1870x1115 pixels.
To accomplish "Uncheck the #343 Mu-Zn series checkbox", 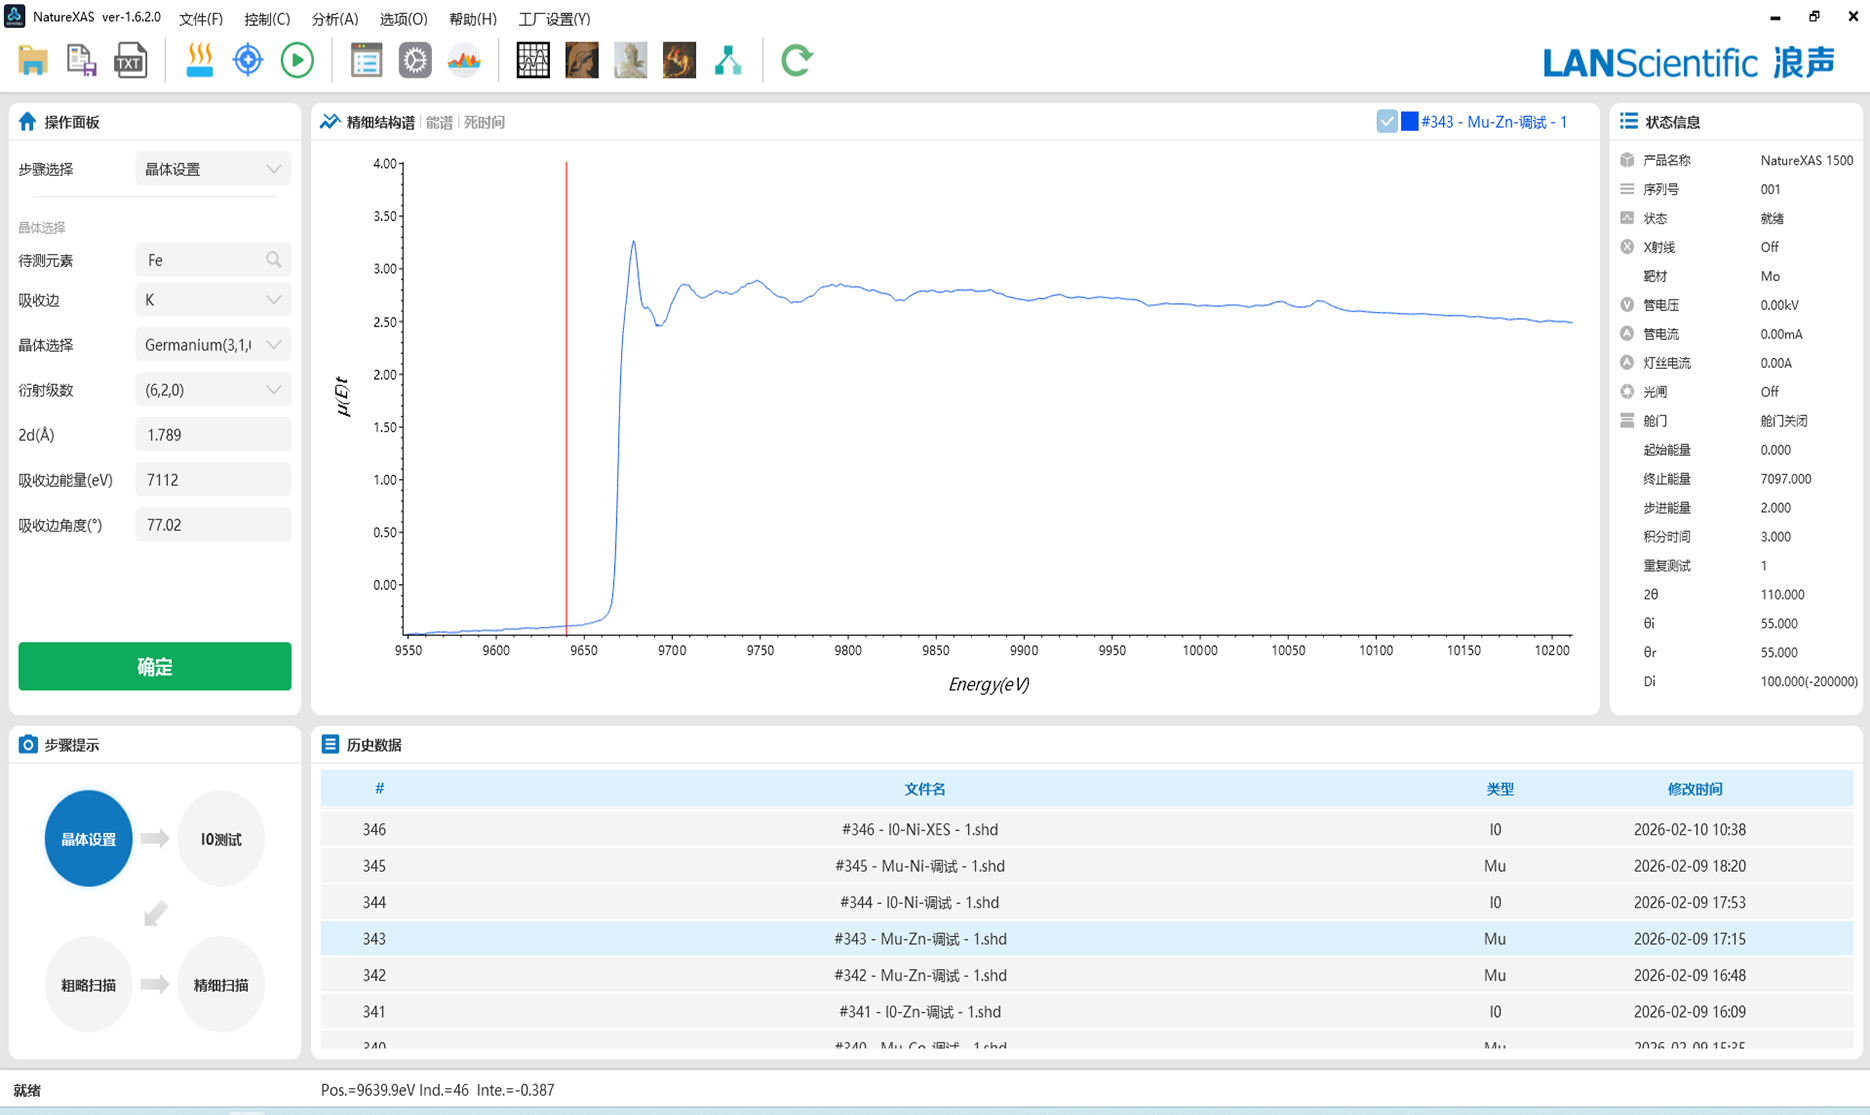I will click(1386, 122).
